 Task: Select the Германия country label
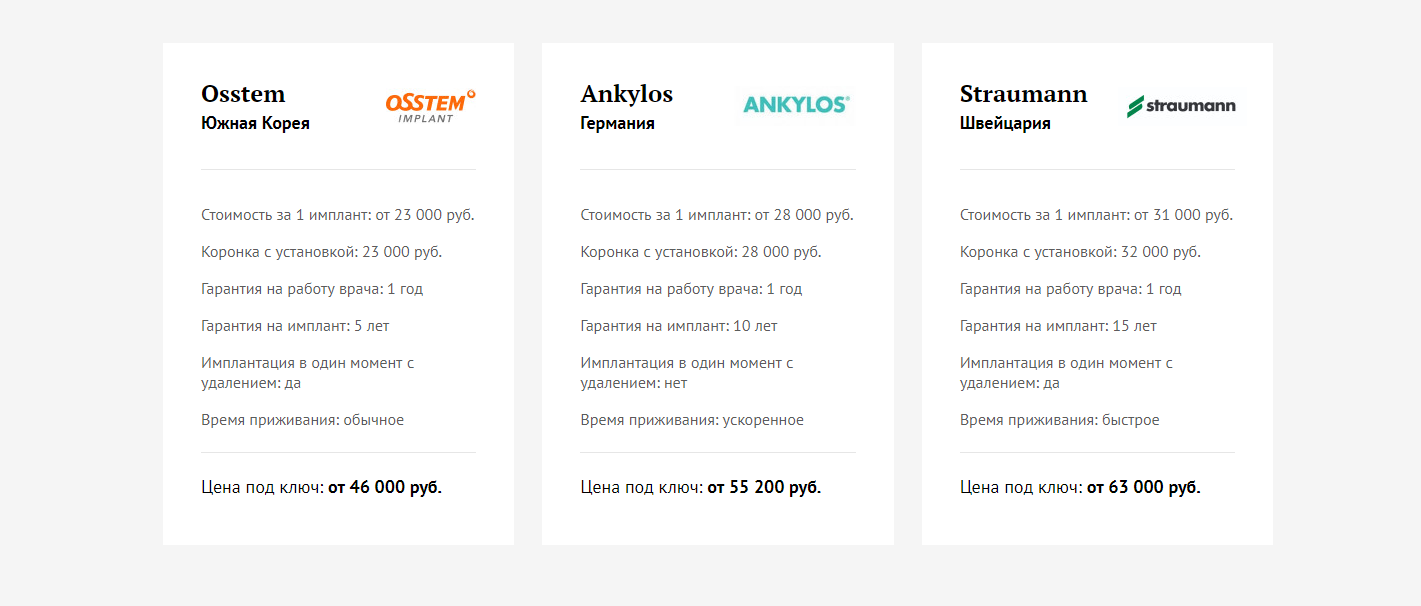[617, 124]
